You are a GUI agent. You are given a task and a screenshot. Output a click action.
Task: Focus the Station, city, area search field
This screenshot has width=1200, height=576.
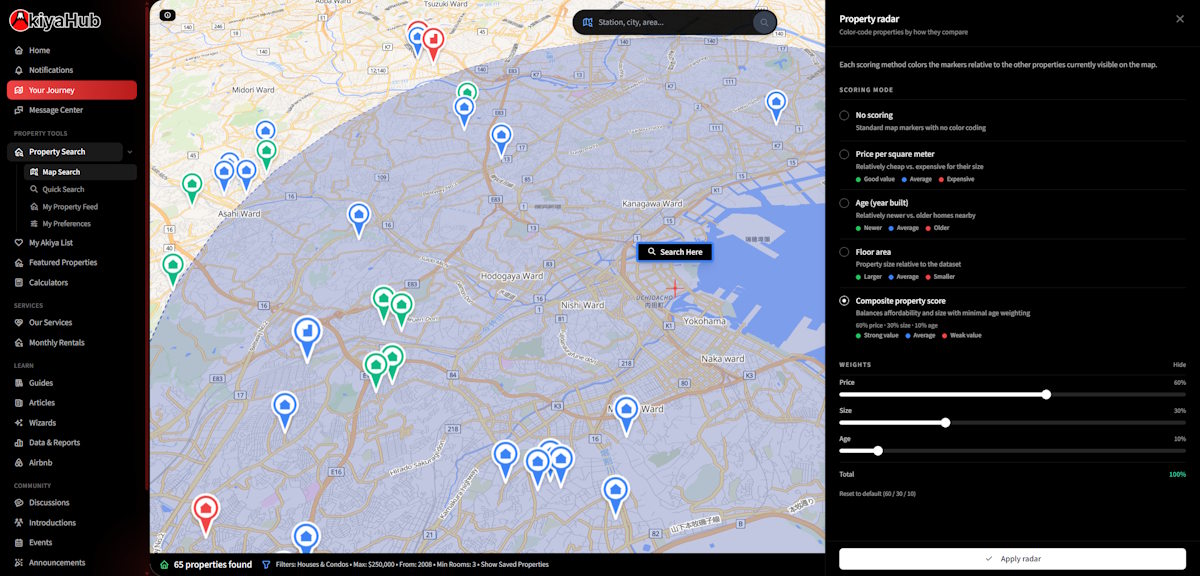click(672, 22)
